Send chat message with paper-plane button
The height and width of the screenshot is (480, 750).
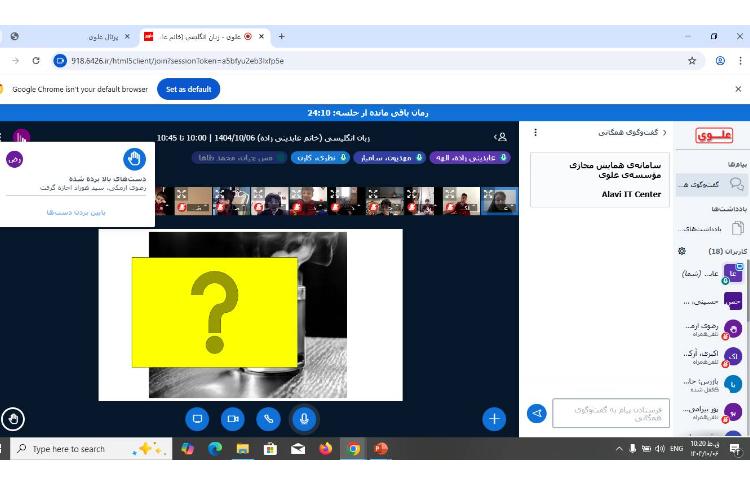(537, 413)
